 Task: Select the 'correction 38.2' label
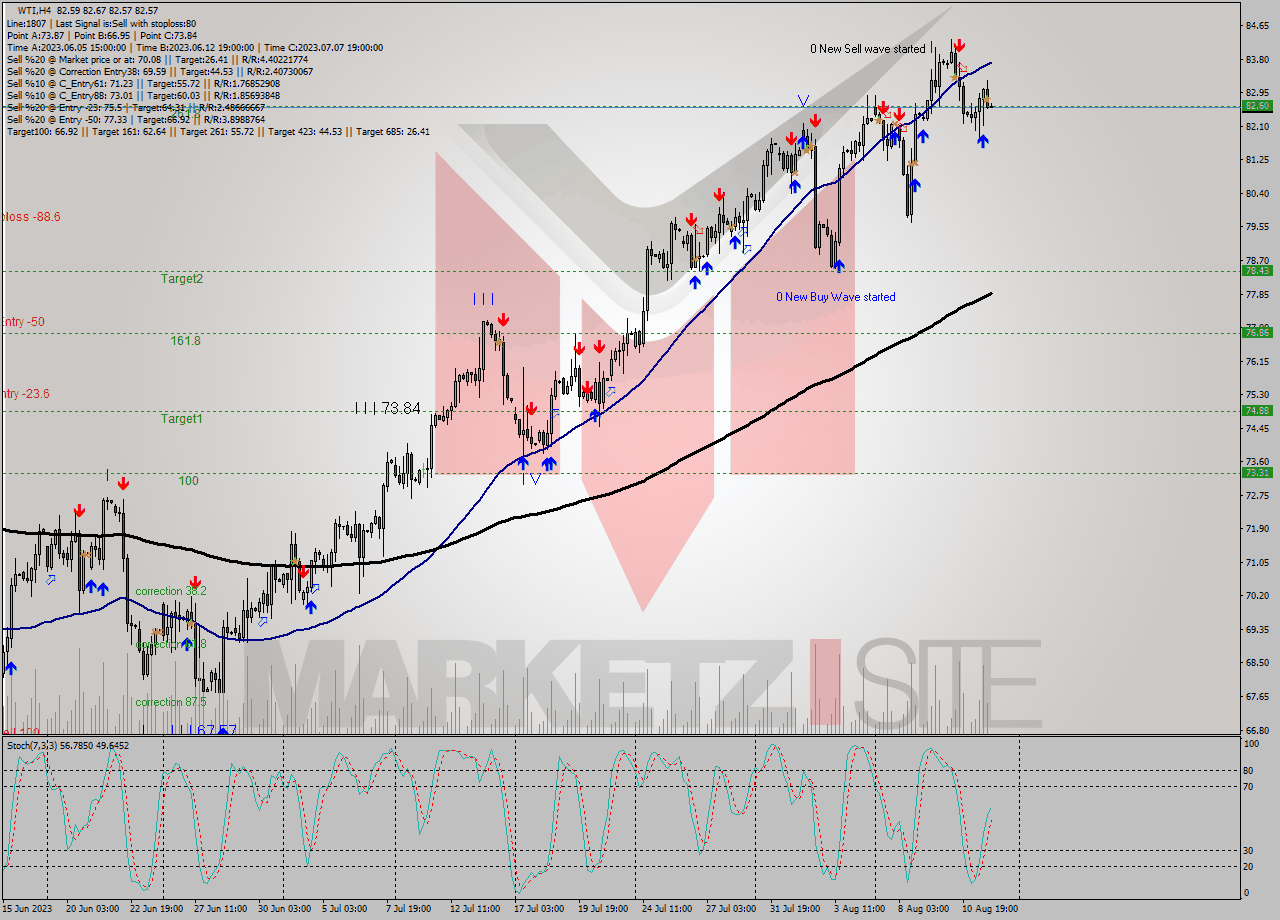(171, 591)
